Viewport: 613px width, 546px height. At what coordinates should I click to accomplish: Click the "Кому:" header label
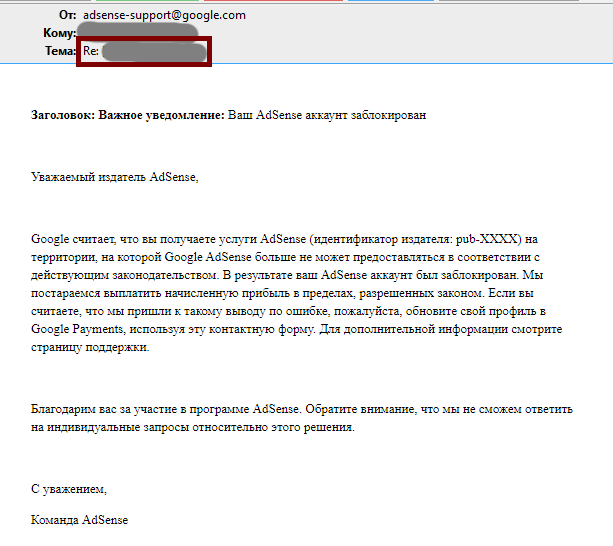pos(59,33)
